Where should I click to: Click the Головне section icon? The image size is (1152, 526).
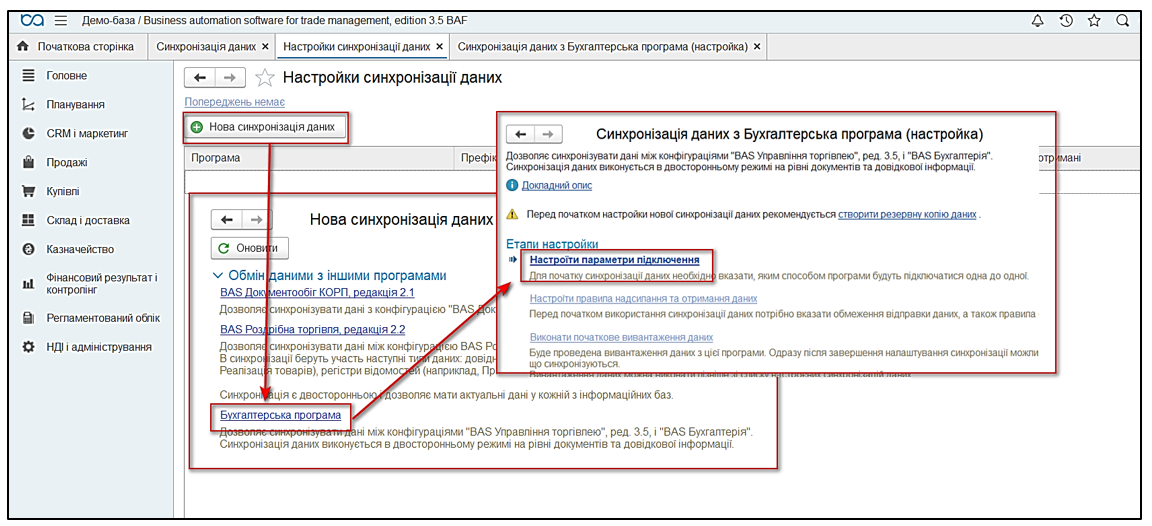(x=29, y=75)
